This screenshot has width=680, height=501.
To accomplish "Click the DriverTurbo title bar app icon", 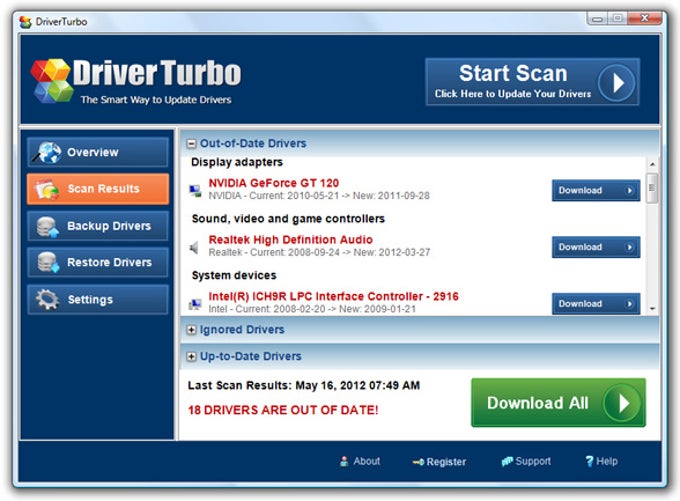I will coord(26,22).
